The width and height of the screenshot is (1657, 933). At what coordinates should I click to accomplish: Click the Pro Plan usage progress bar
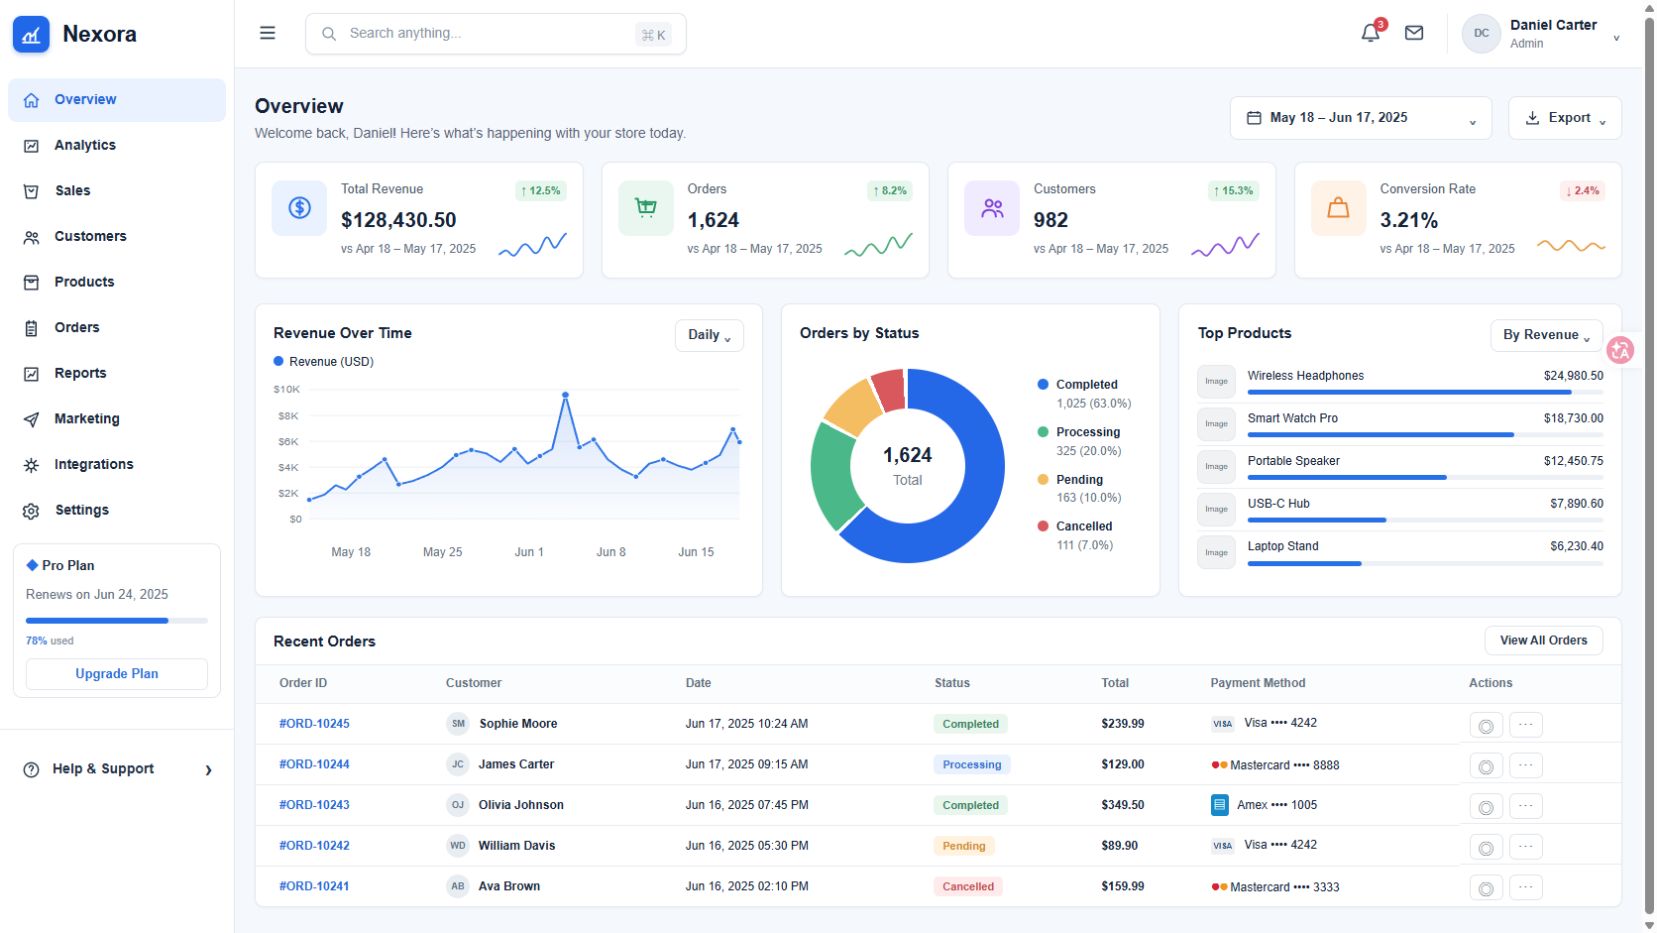117,621
